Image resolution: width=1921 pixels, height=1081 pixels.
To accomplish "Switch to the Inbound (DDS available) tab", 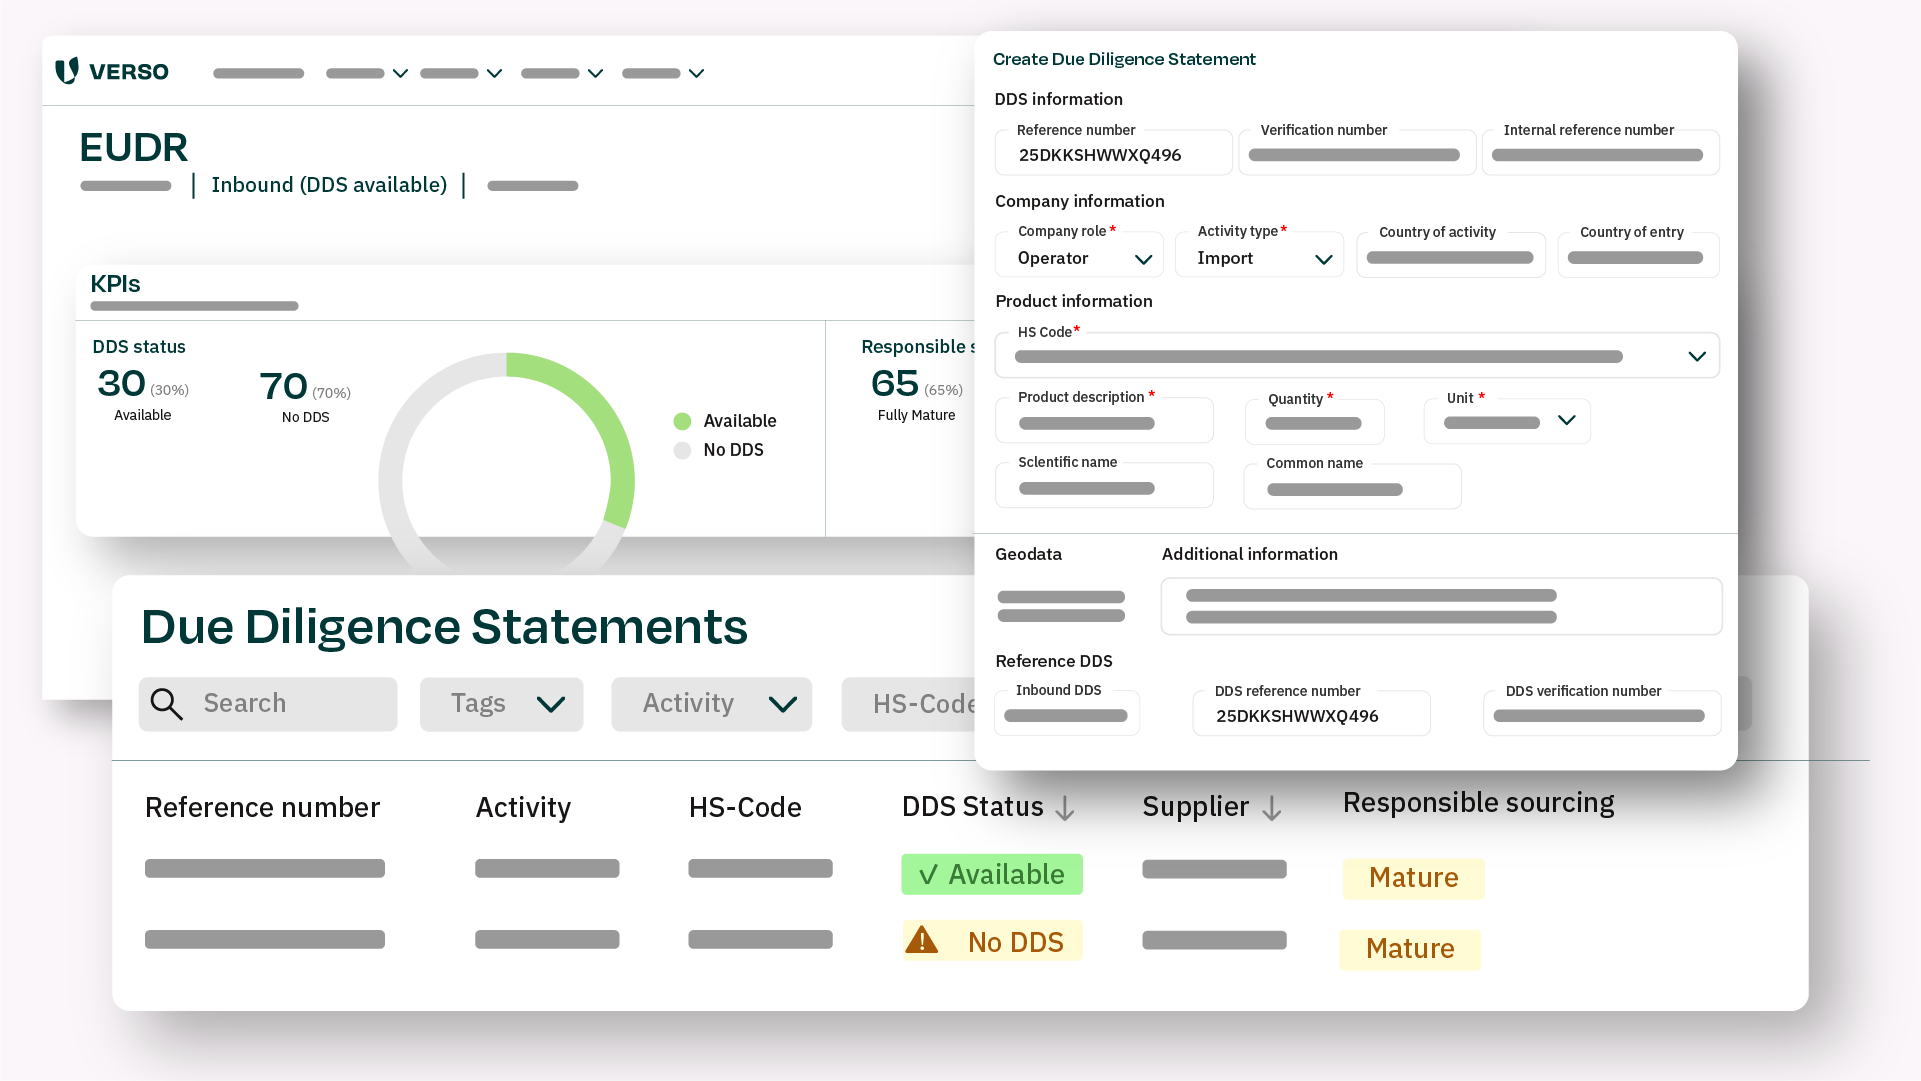I will (x=328, y=185).
